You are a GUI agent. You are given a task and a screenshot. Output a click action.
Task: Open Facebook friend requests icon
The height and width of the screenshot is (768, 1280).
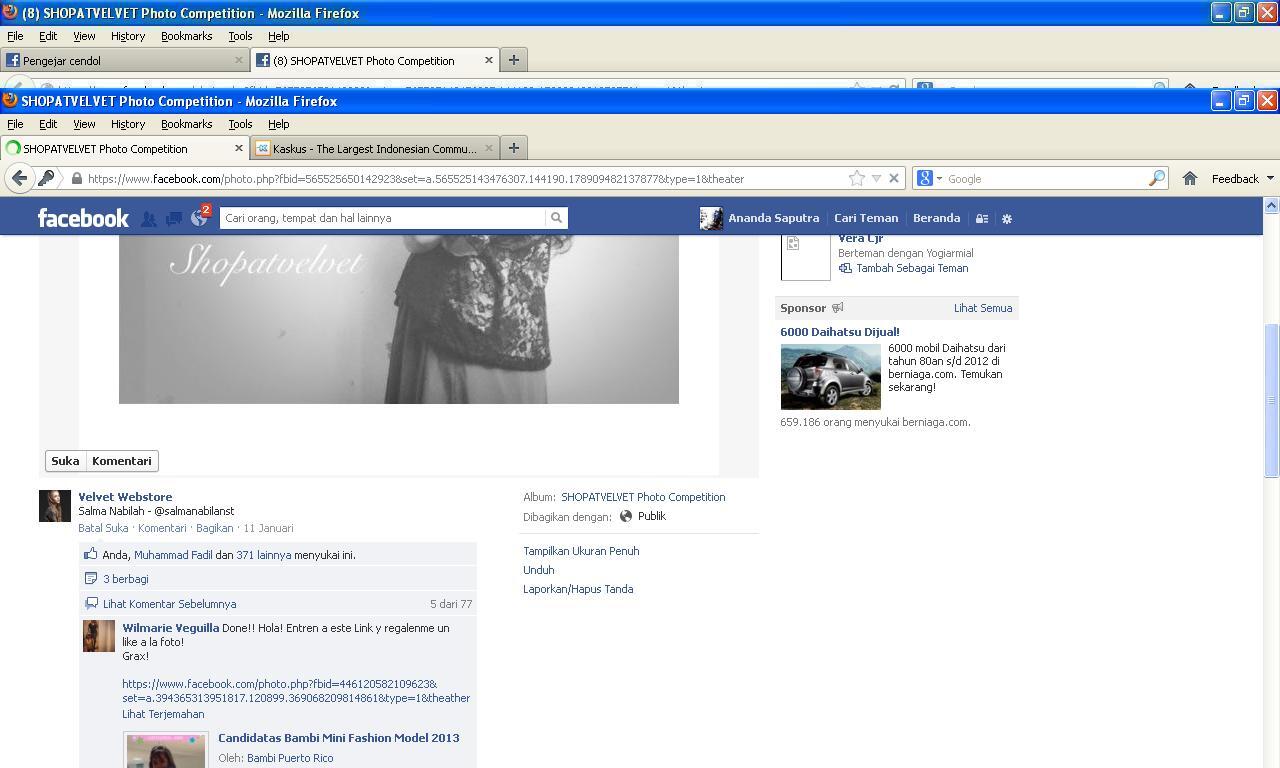click(x=148, y=218)
